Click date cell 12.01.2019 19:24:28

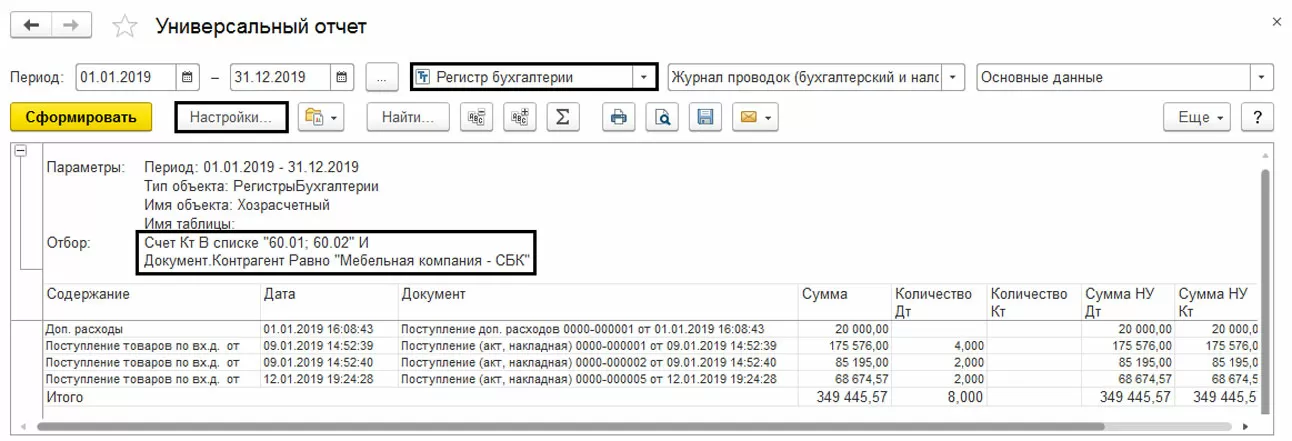(x=329, y=379)
